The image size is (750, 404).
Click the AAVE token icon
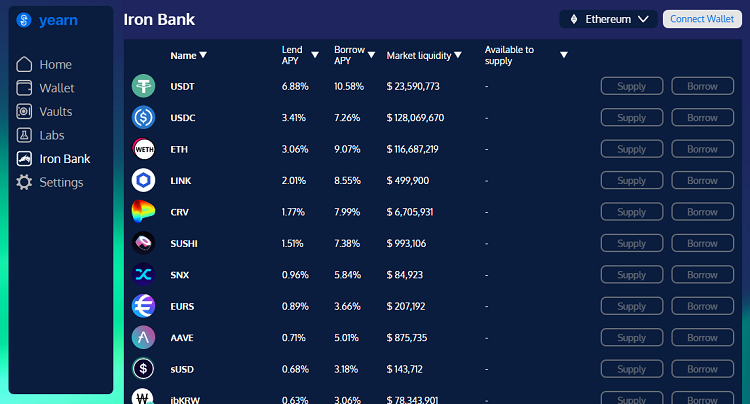click(143, 338)
